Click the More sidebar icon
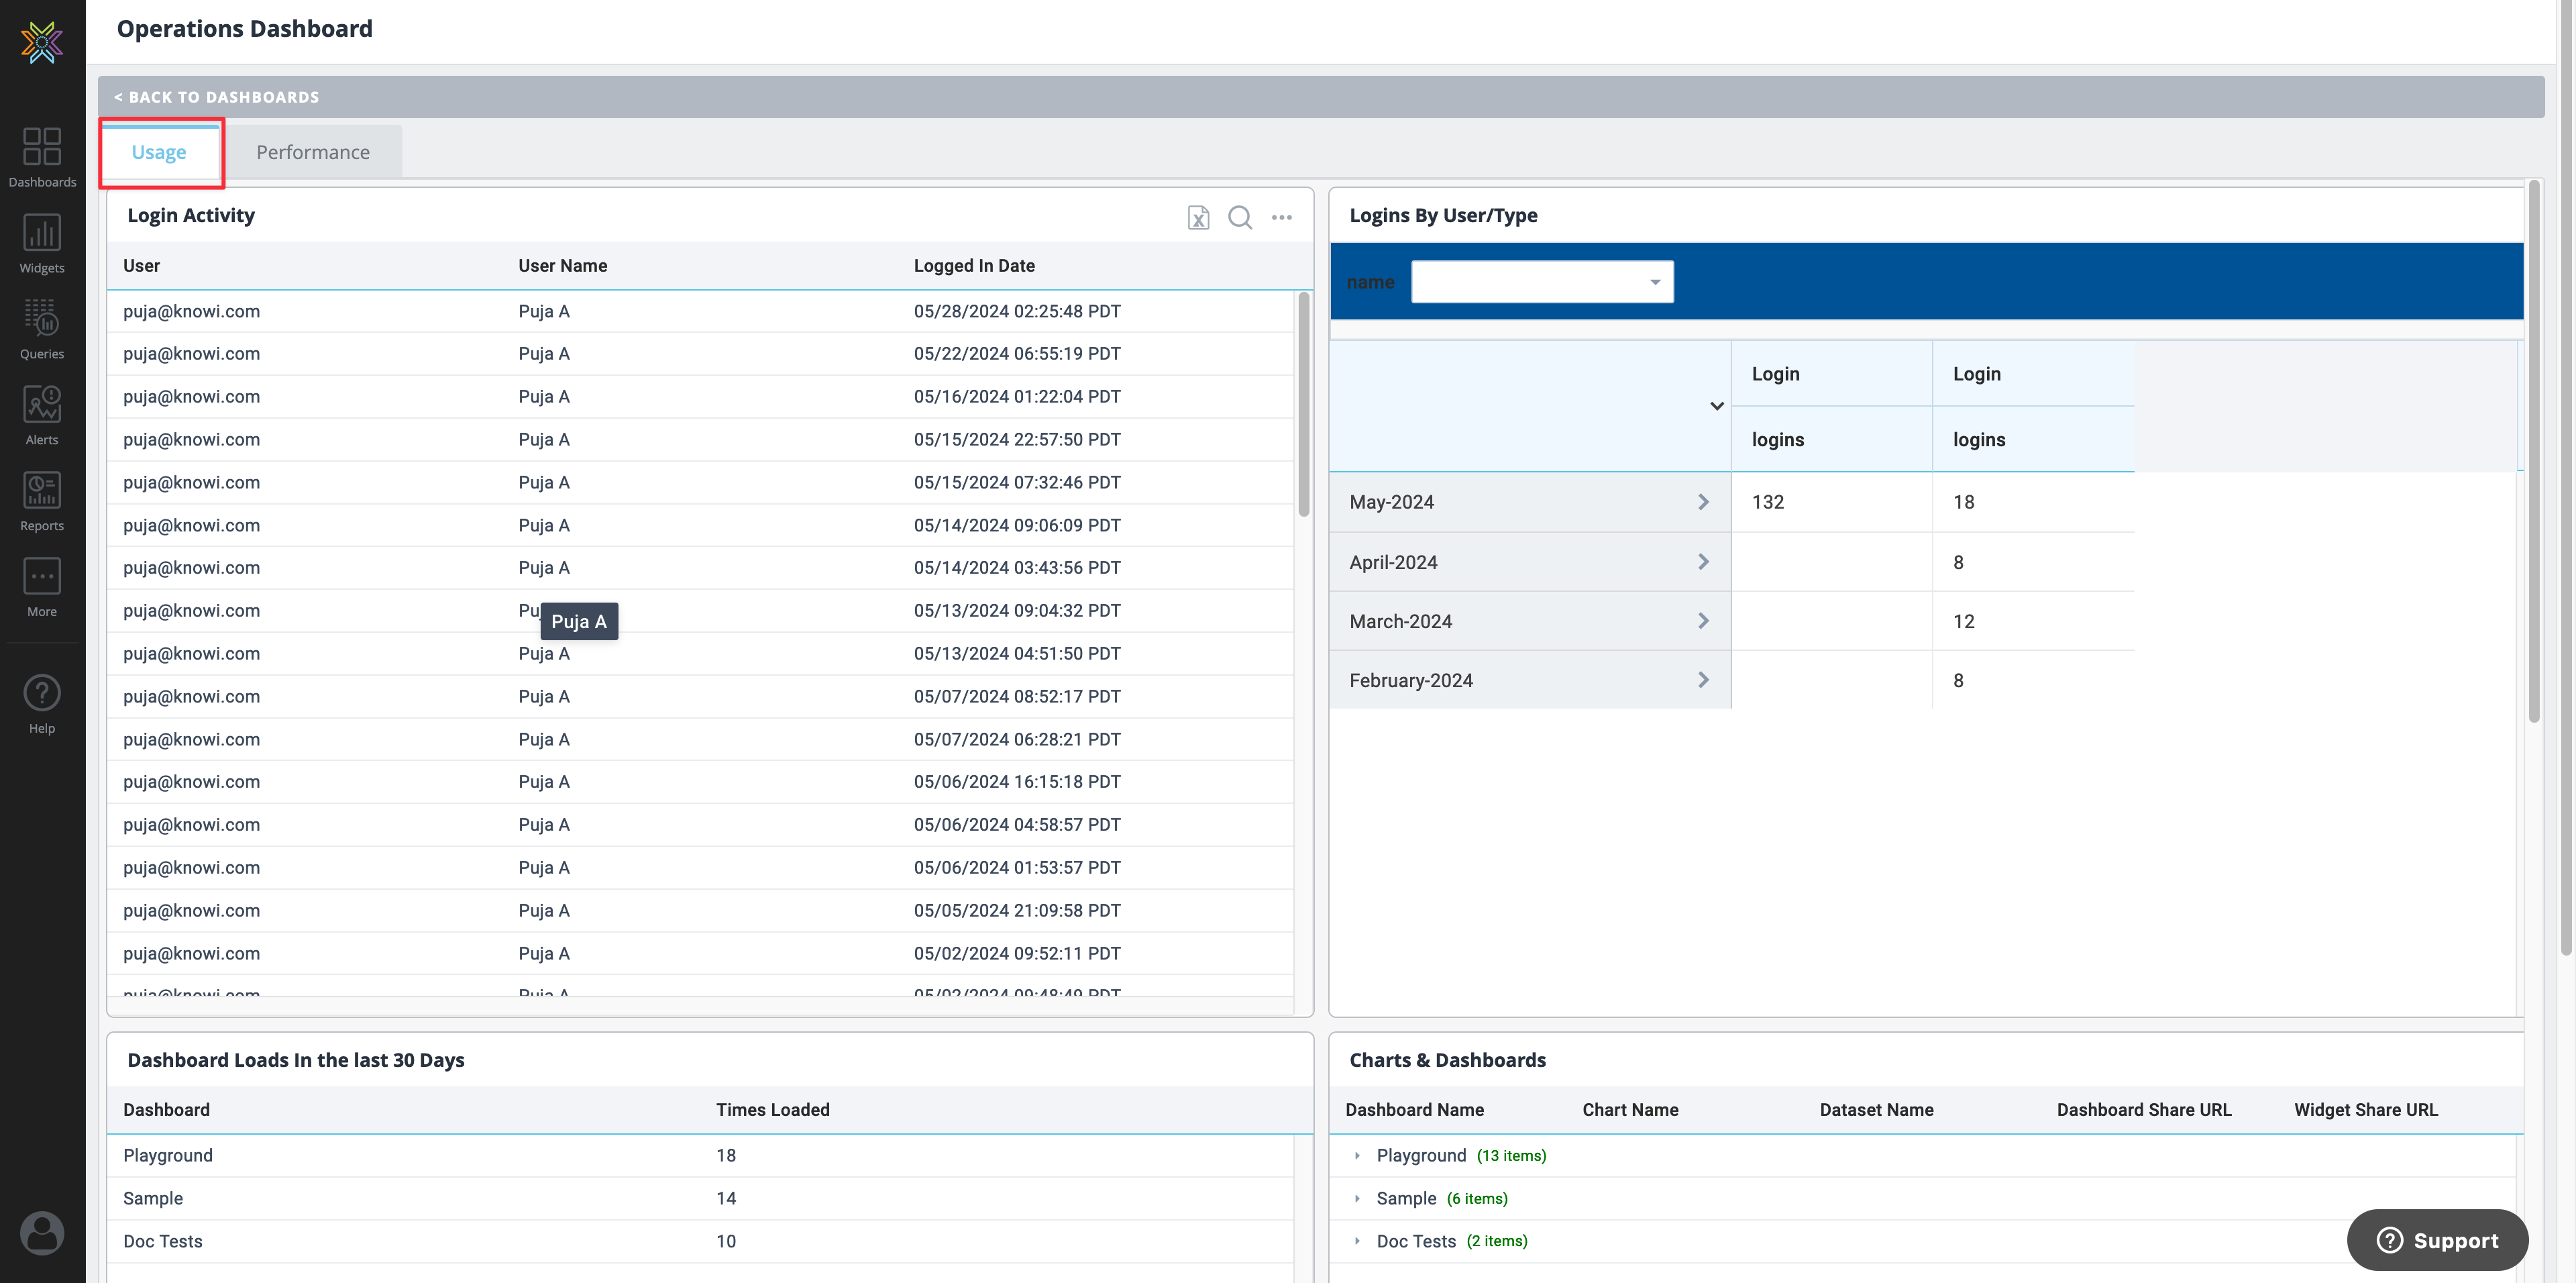This screenshot has height=1283, width=2576. click(x=42, y=585)
